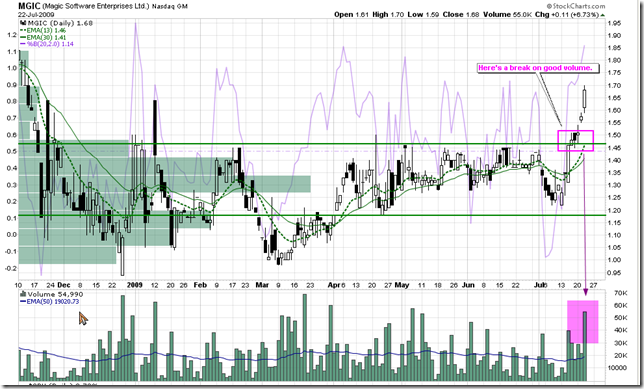This screenshot has width=644, height=389.
Task: Click the "Chg +0.11 (+6.73%)" change value
Action: tap(567, 14)
